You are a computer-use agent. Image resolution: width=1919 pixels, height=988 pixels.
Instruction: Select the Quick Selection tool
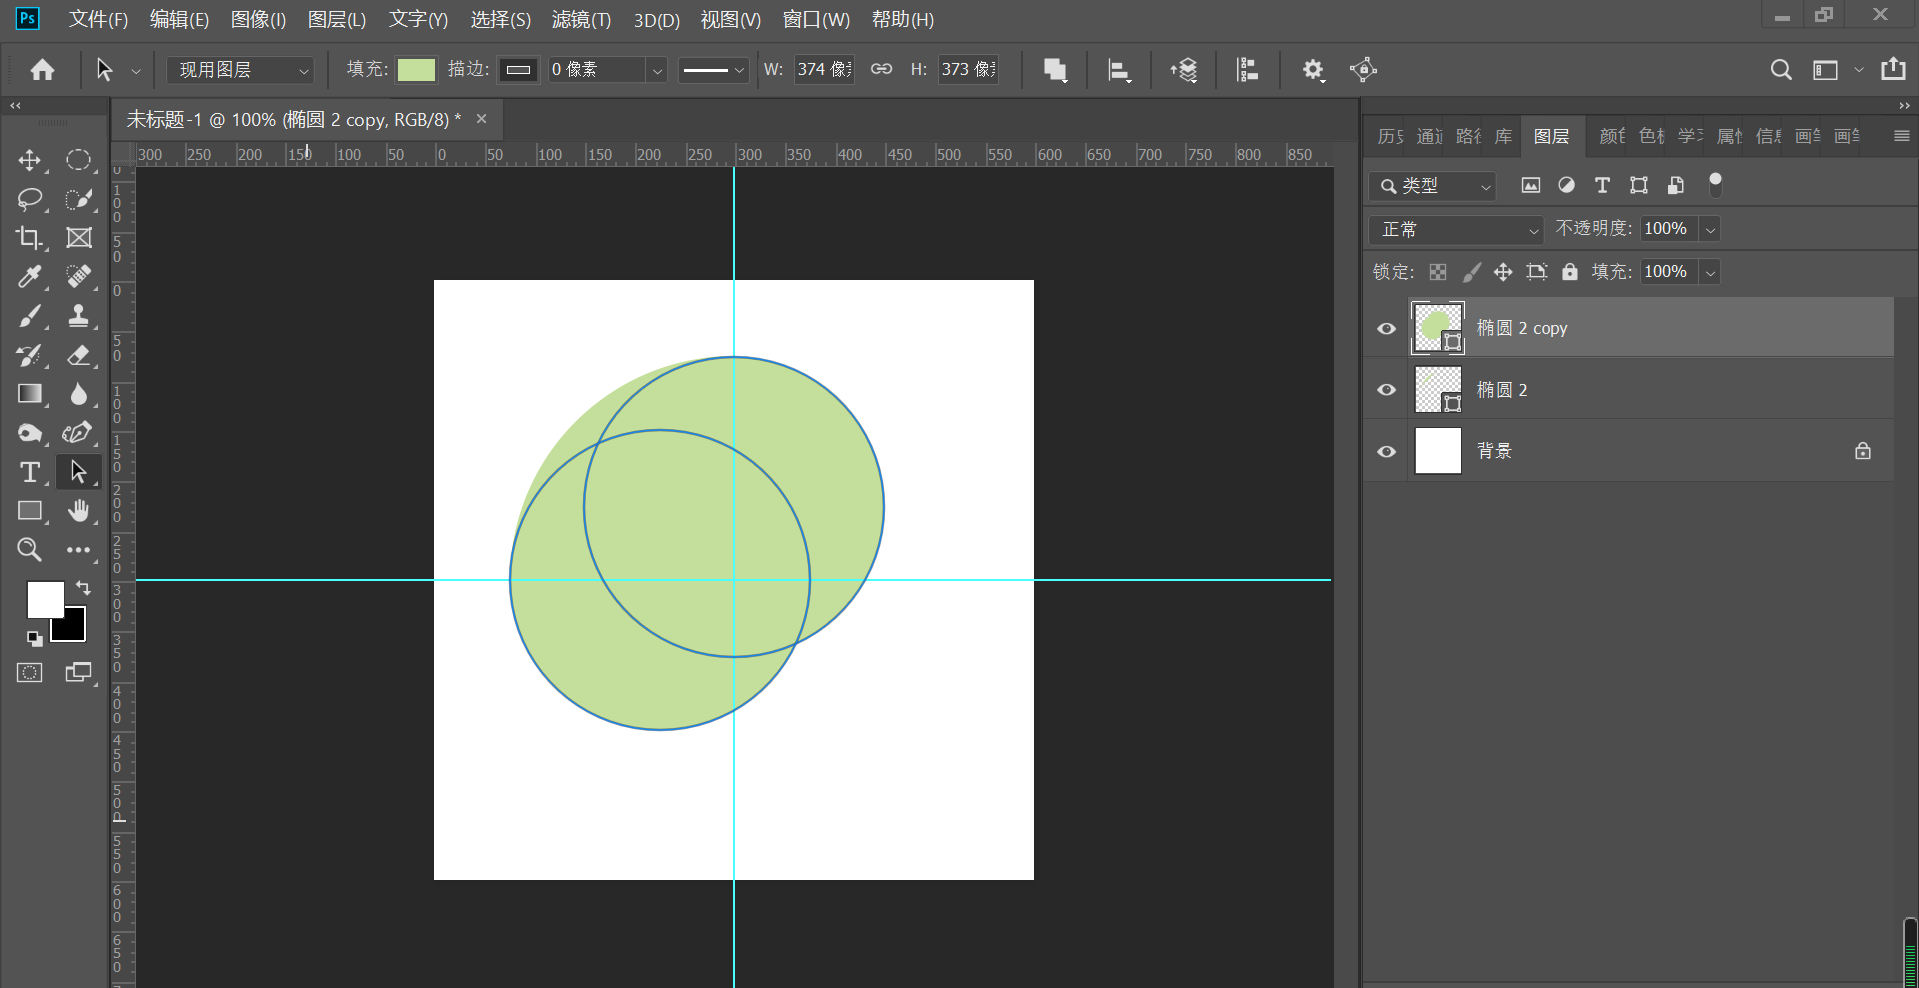tap(79, 199)
